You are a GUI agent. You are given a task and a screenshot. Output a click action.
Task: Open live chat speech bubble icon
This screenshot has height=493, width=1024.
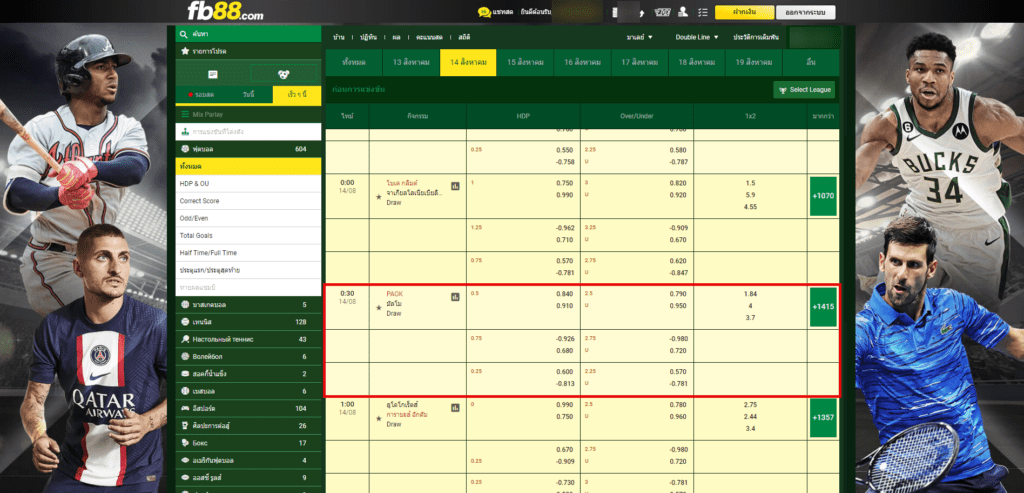coord(484,12)
